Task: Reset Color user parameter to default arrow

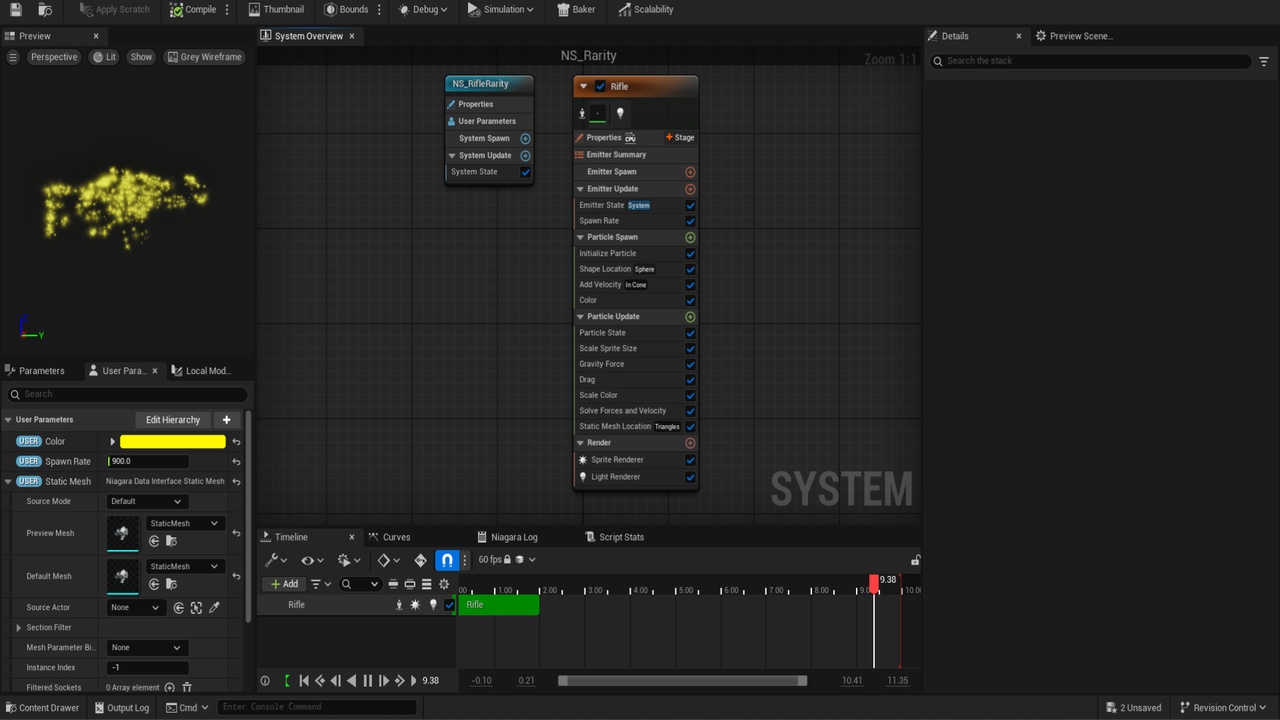Action: (x=236, y=442)
